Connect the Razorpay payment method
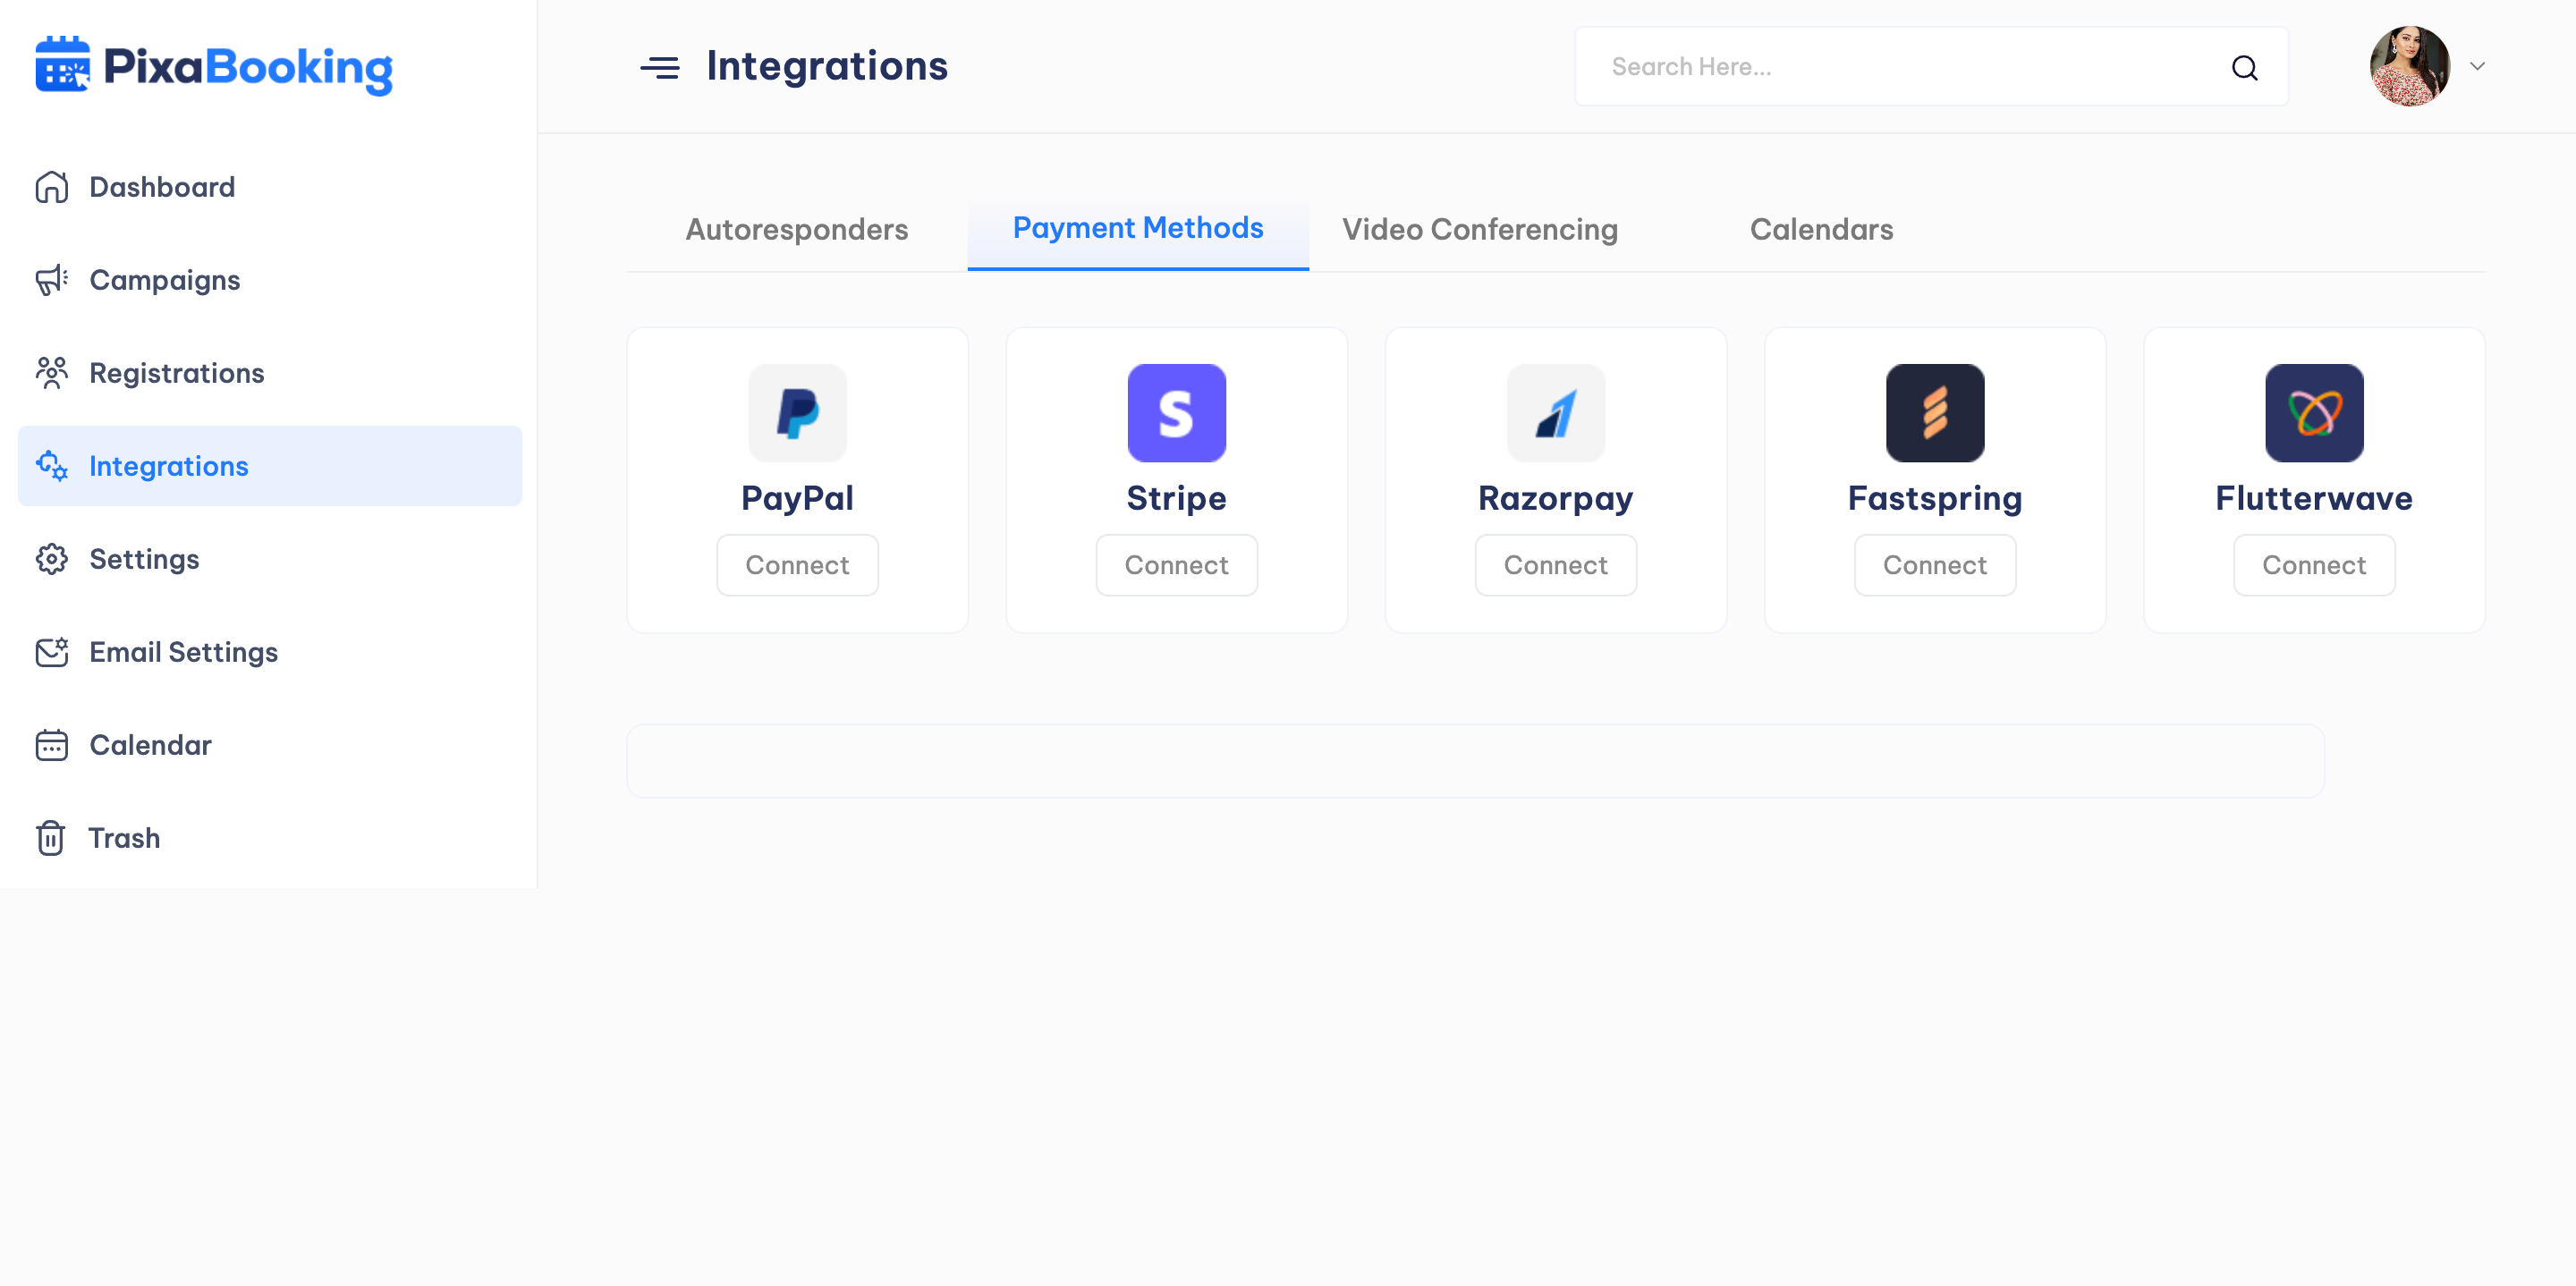Viewport: 2576px width, 1286px height. pyautogui.click(x=1556, y=565)
